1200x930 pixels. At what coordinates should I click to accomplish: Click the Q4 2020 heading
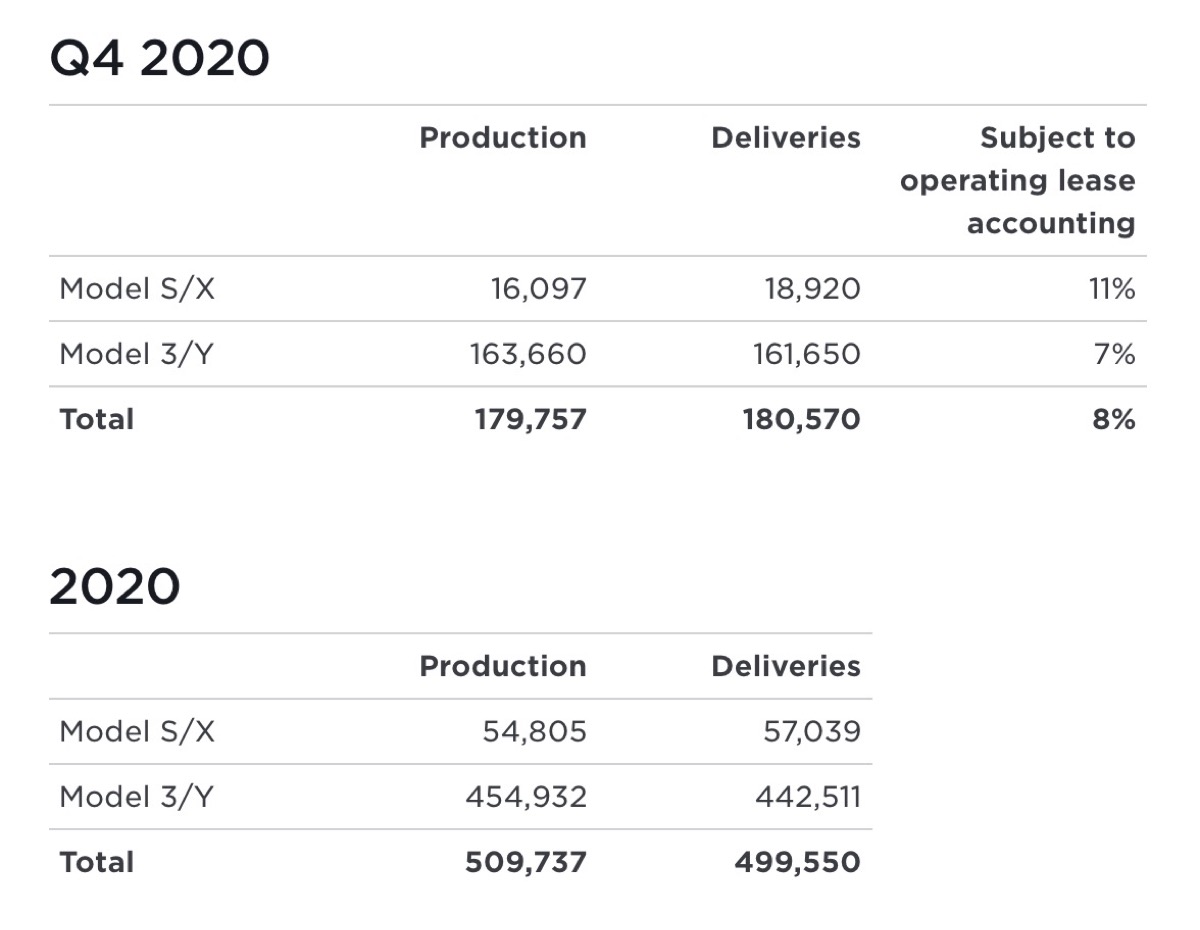[x=159, y=59]
